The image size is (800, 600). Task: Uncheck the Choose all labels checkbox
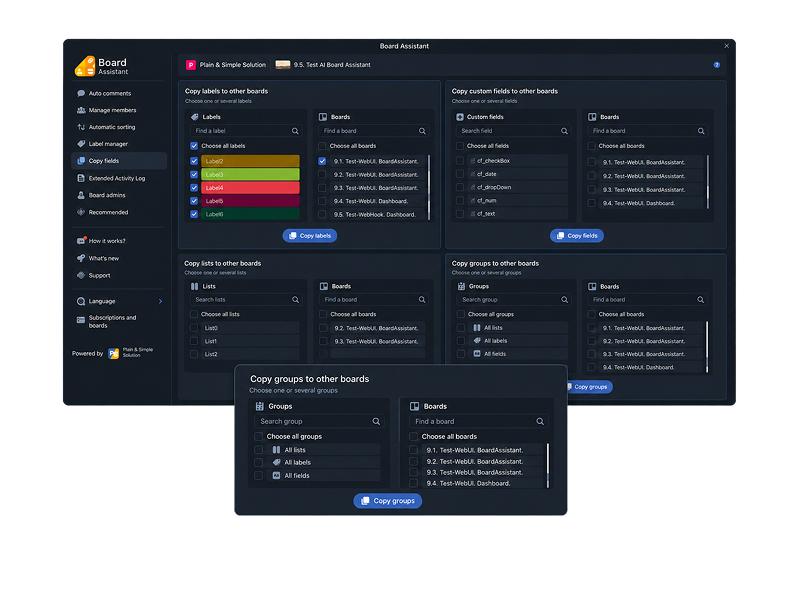(194, 146)
